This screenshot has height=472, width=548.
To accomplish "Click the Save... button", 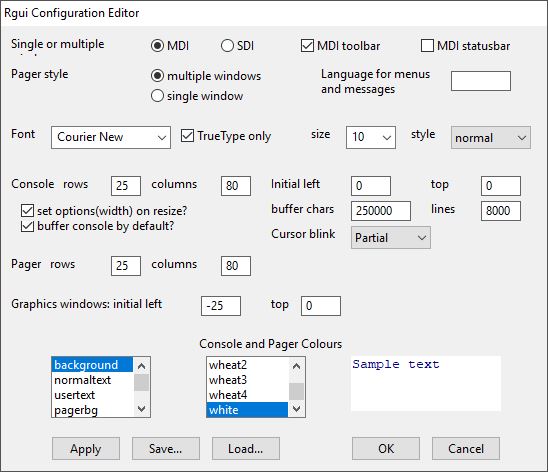I will tap(166, 449).
